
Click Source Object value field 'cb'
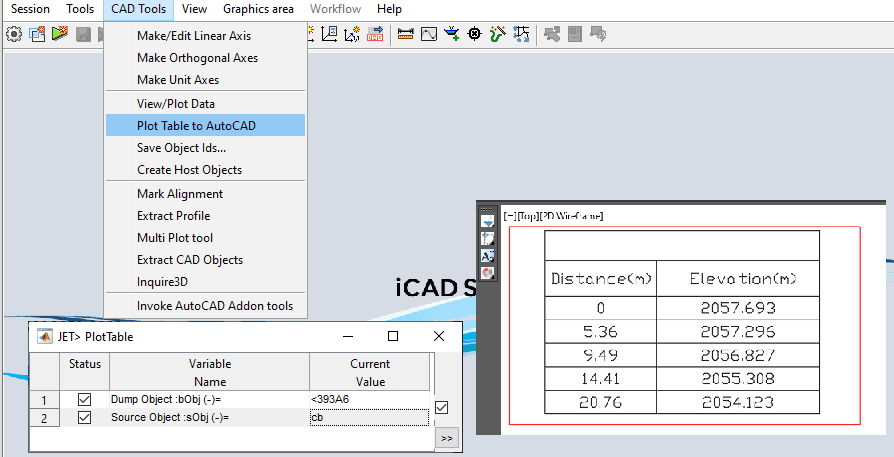pos(369,417)
